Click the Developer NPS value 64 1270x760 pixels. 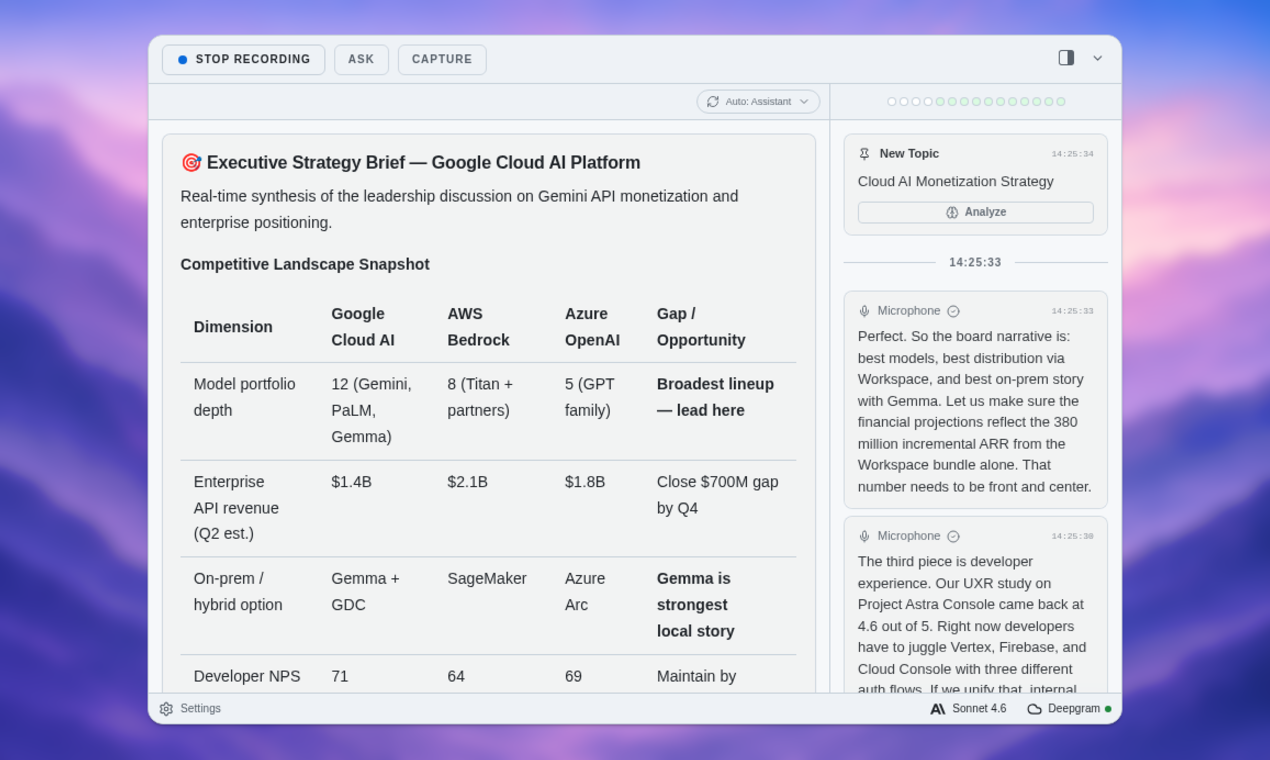456,676
